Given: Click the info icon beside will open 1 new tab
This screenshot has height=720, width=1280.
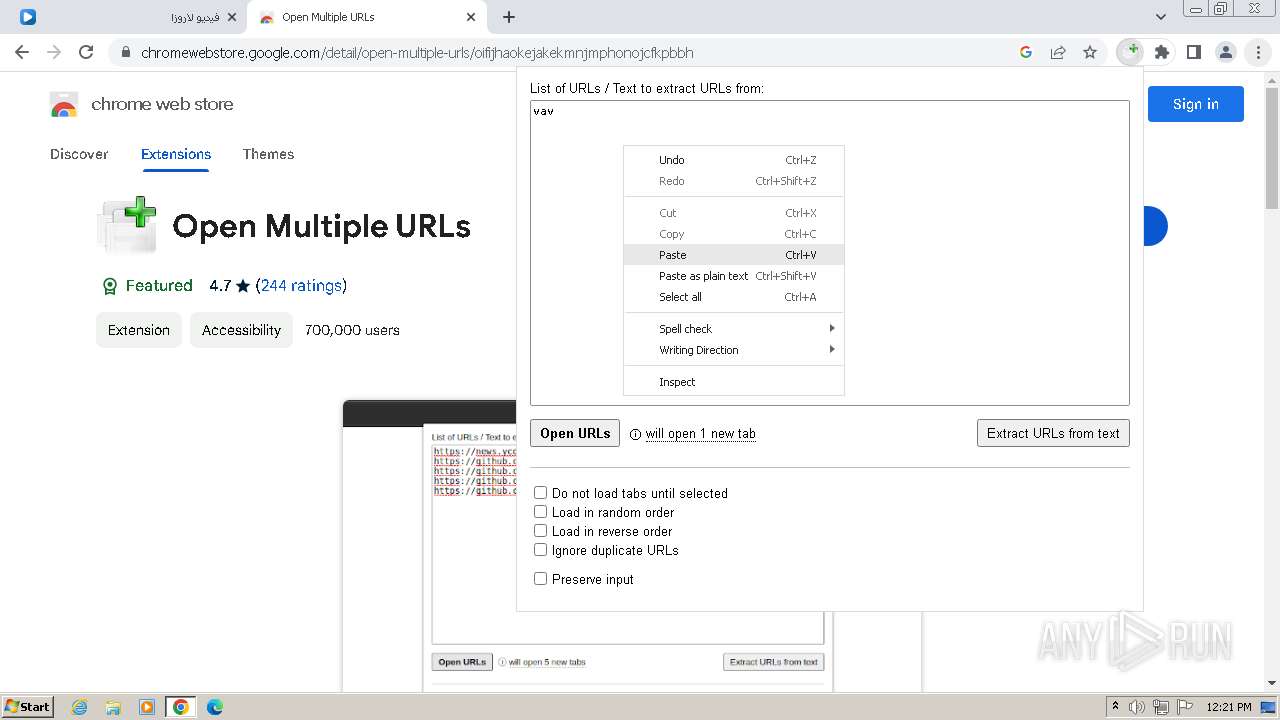Looking at the screenshot, I should click(635, 434).
